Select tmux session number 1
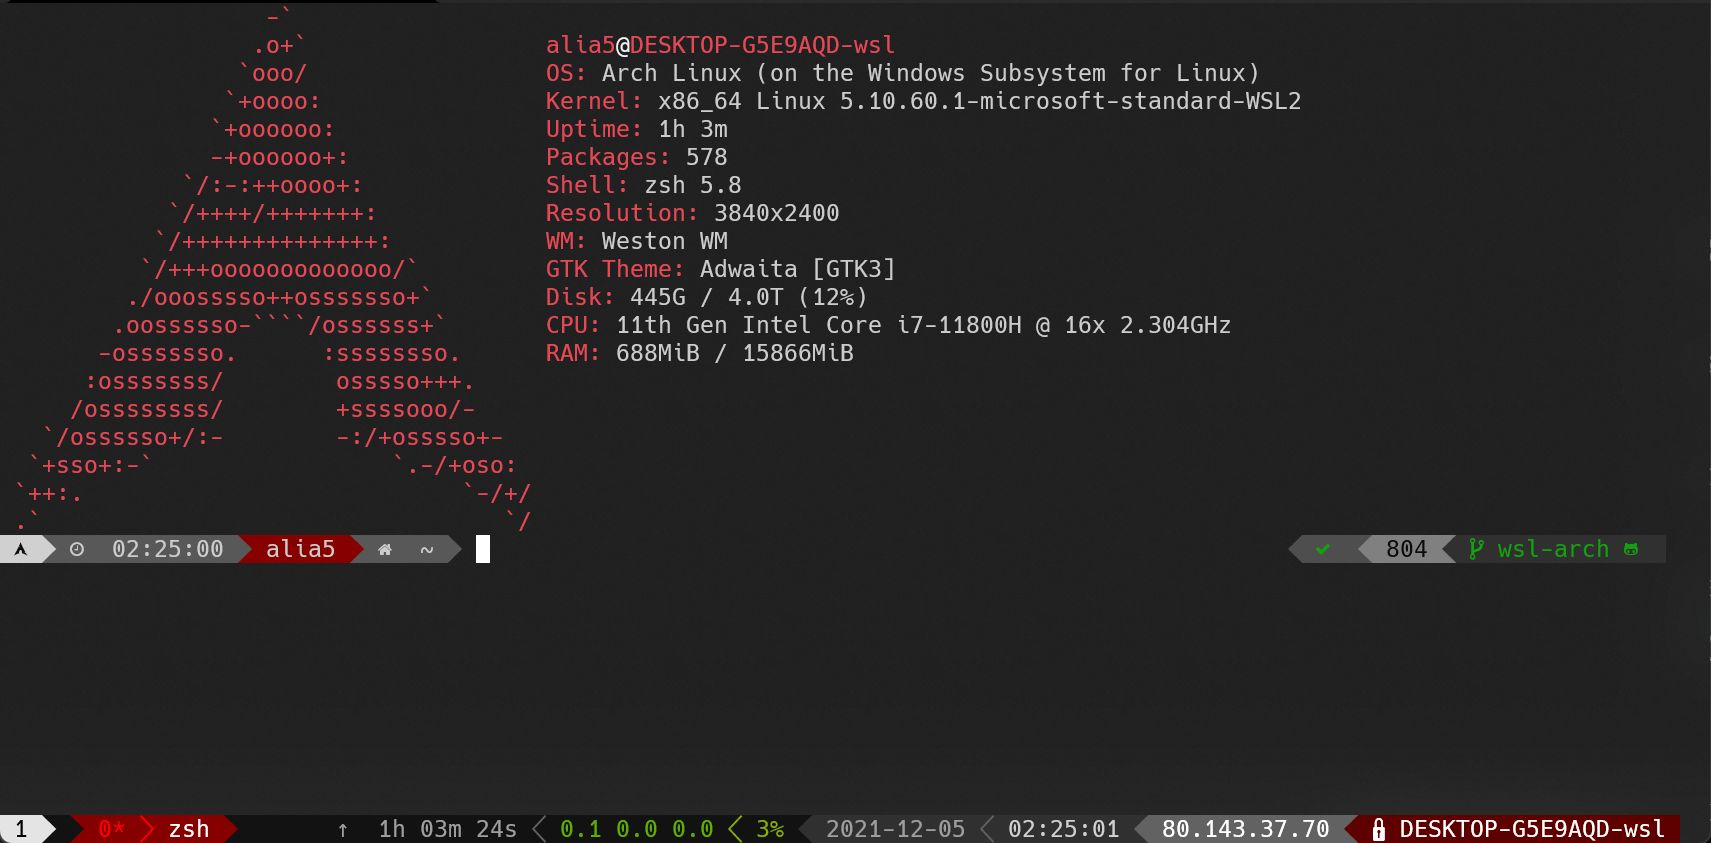Image resolution: width=1711 pixels, height=843 pixels. coord(21,829)
